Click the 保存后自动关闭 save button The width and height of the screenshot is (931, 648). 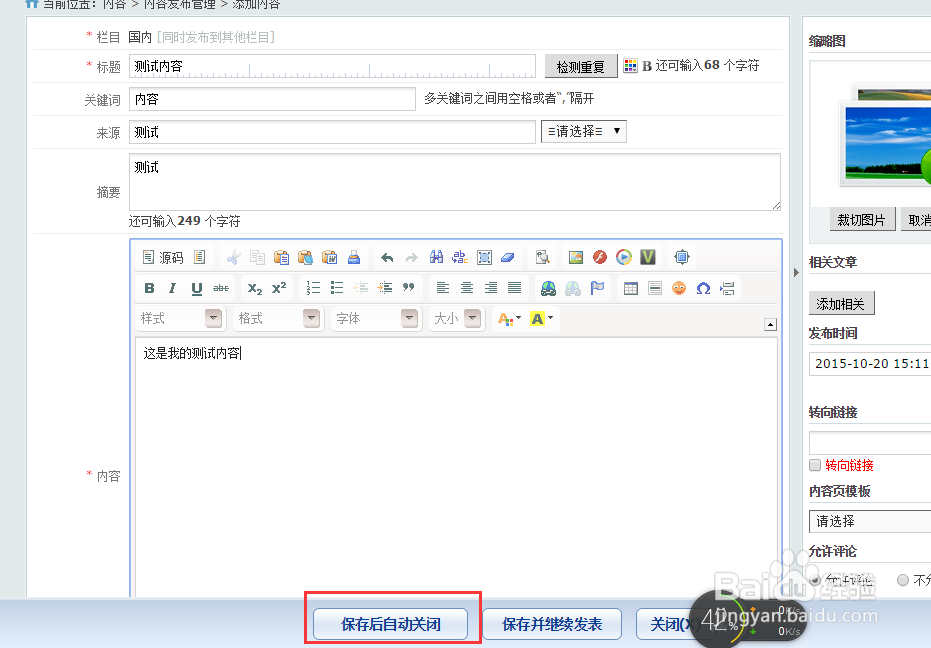[x=390, y=623]
